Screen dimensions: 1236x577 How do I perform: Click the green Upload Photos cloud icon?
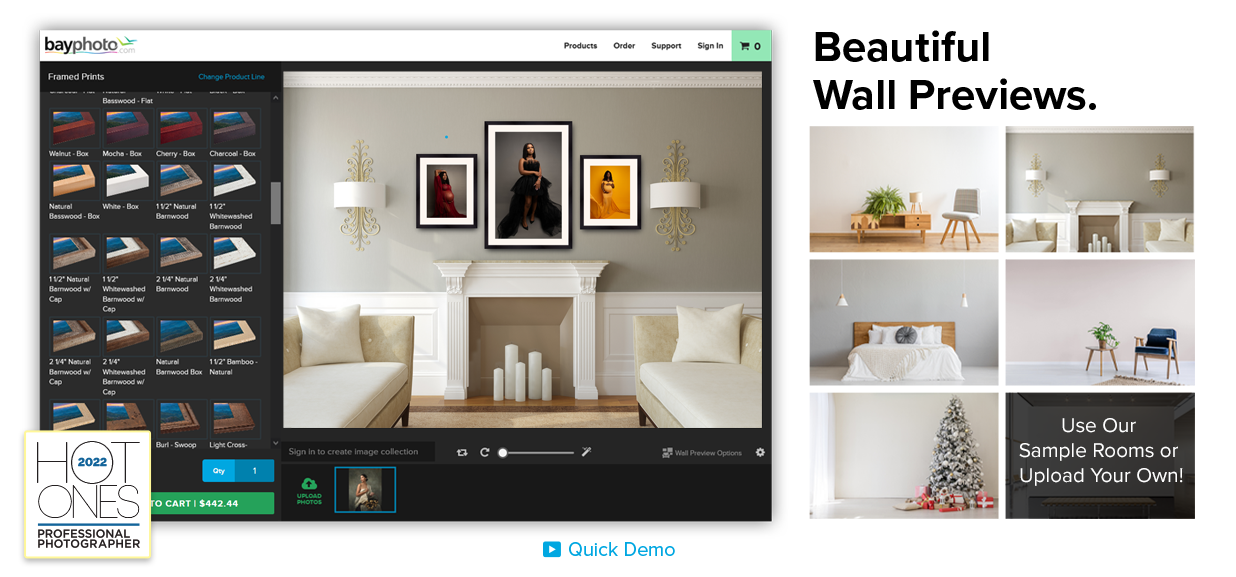(x=309, y=485)
